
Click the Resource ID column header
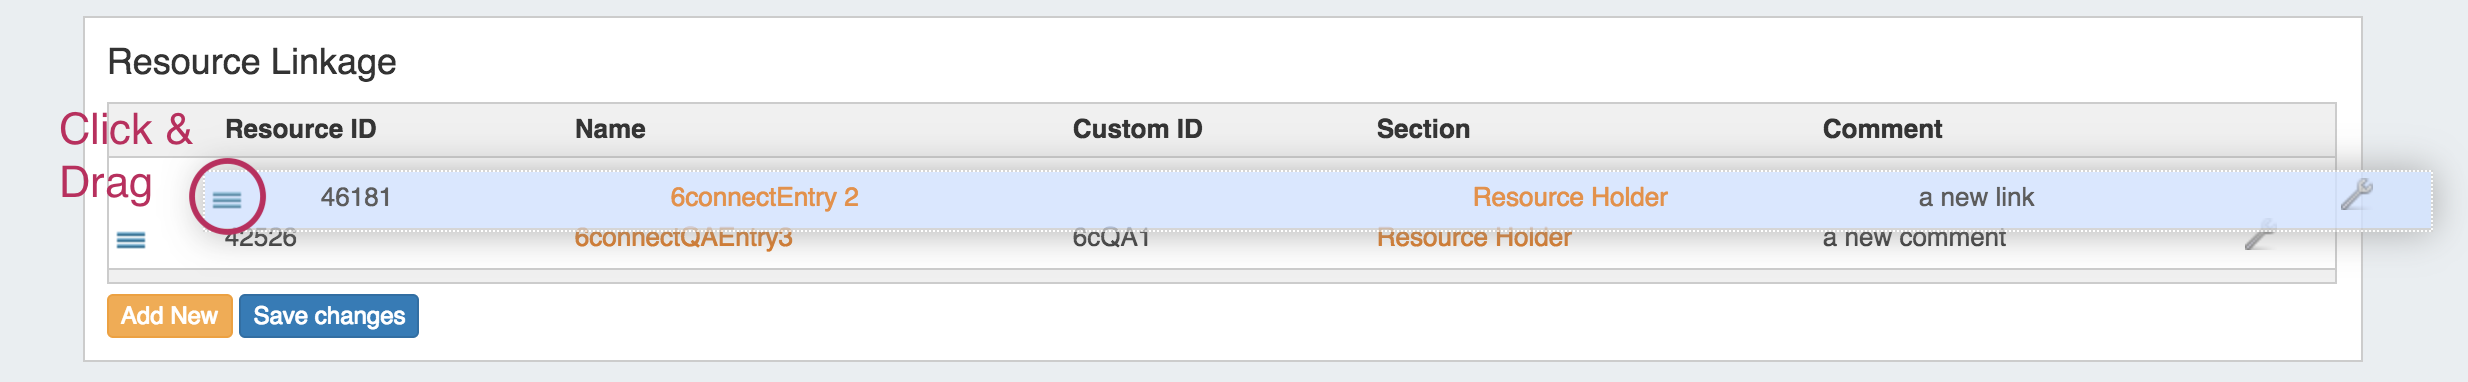[x=301, y=129]
